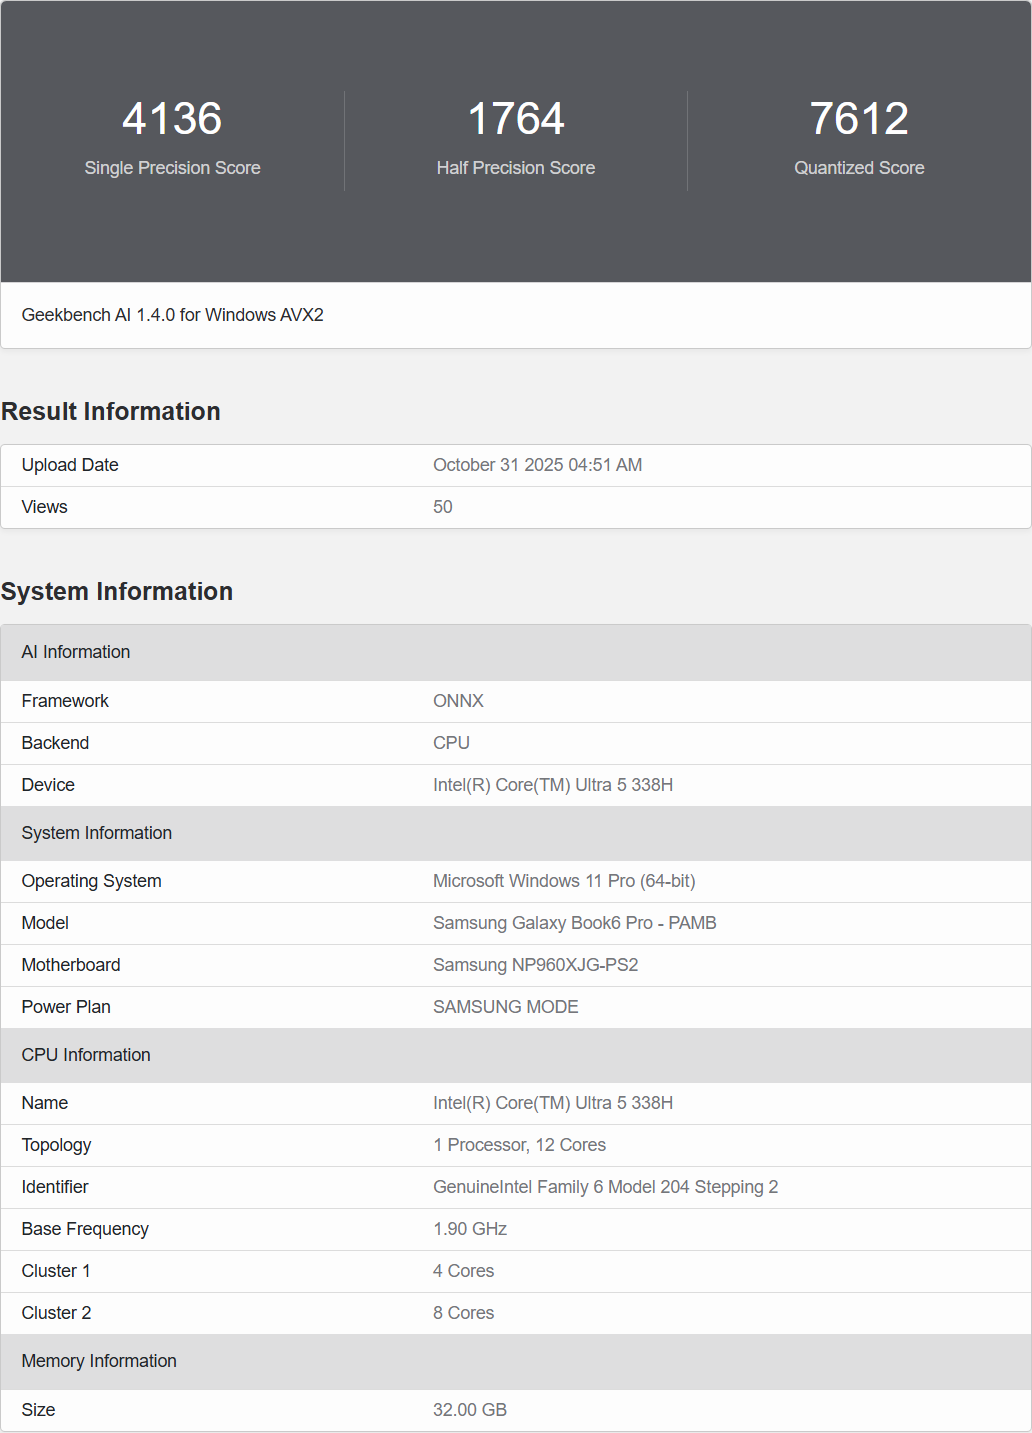Screen dimensions: 1032x1433
Task: Click the Samsung NP960XJG-PS2 motherboard entry
Action: 536,965
